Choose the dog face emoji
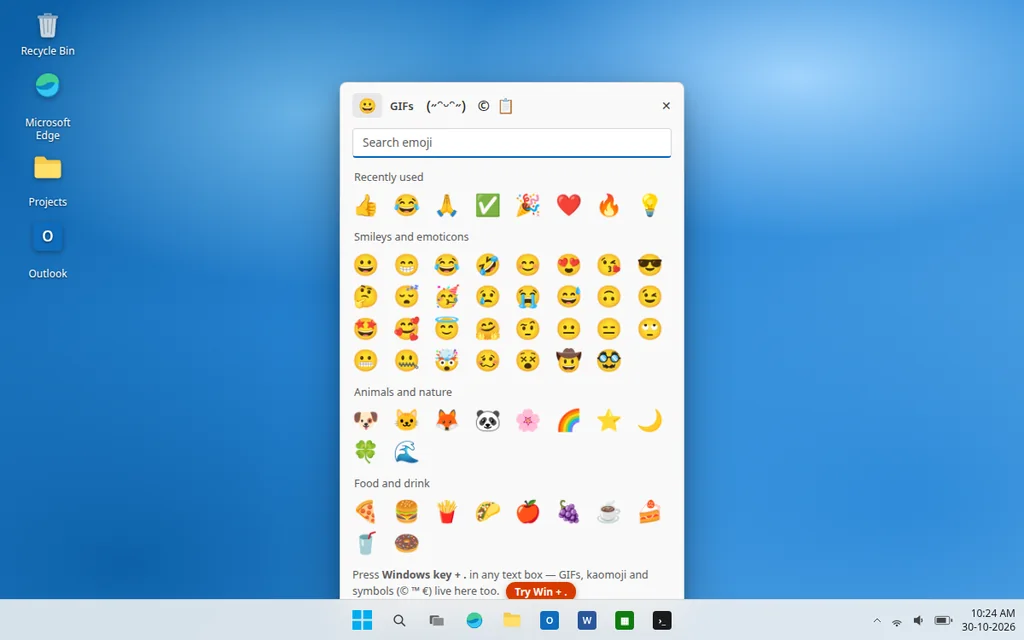 (366, 420)
